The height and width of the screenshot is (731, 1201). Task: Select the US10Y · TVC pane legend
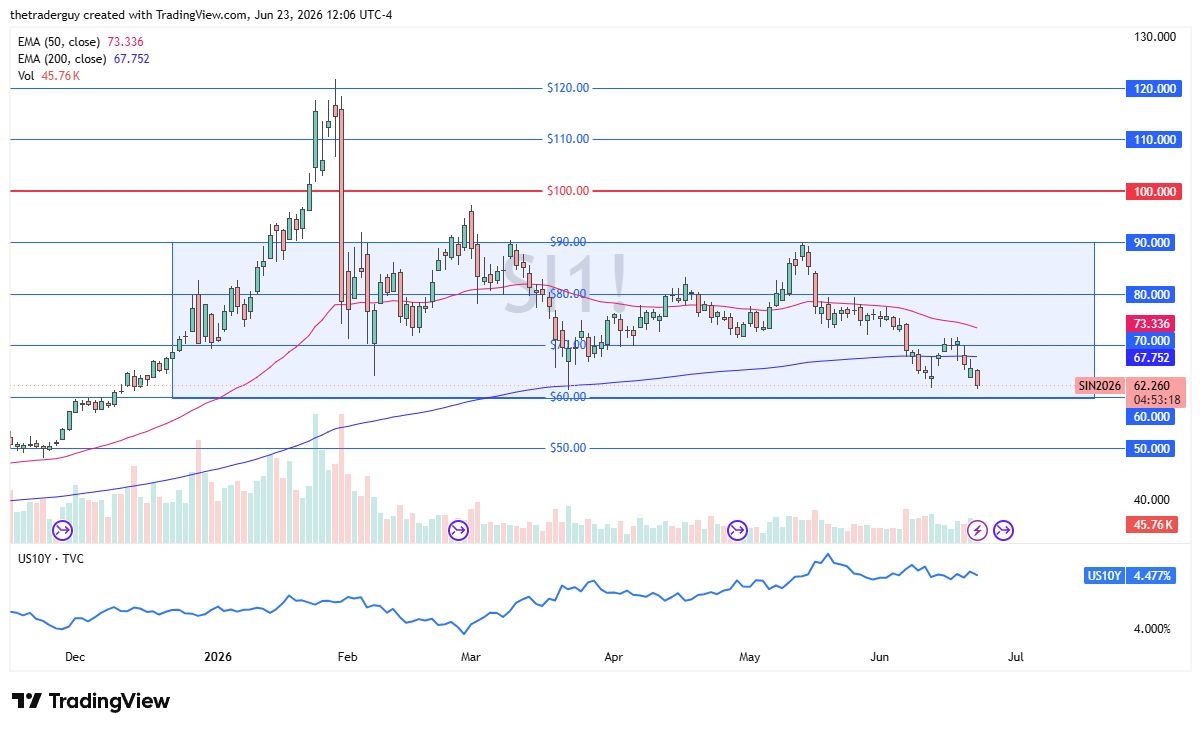click(x=49, y=558)
